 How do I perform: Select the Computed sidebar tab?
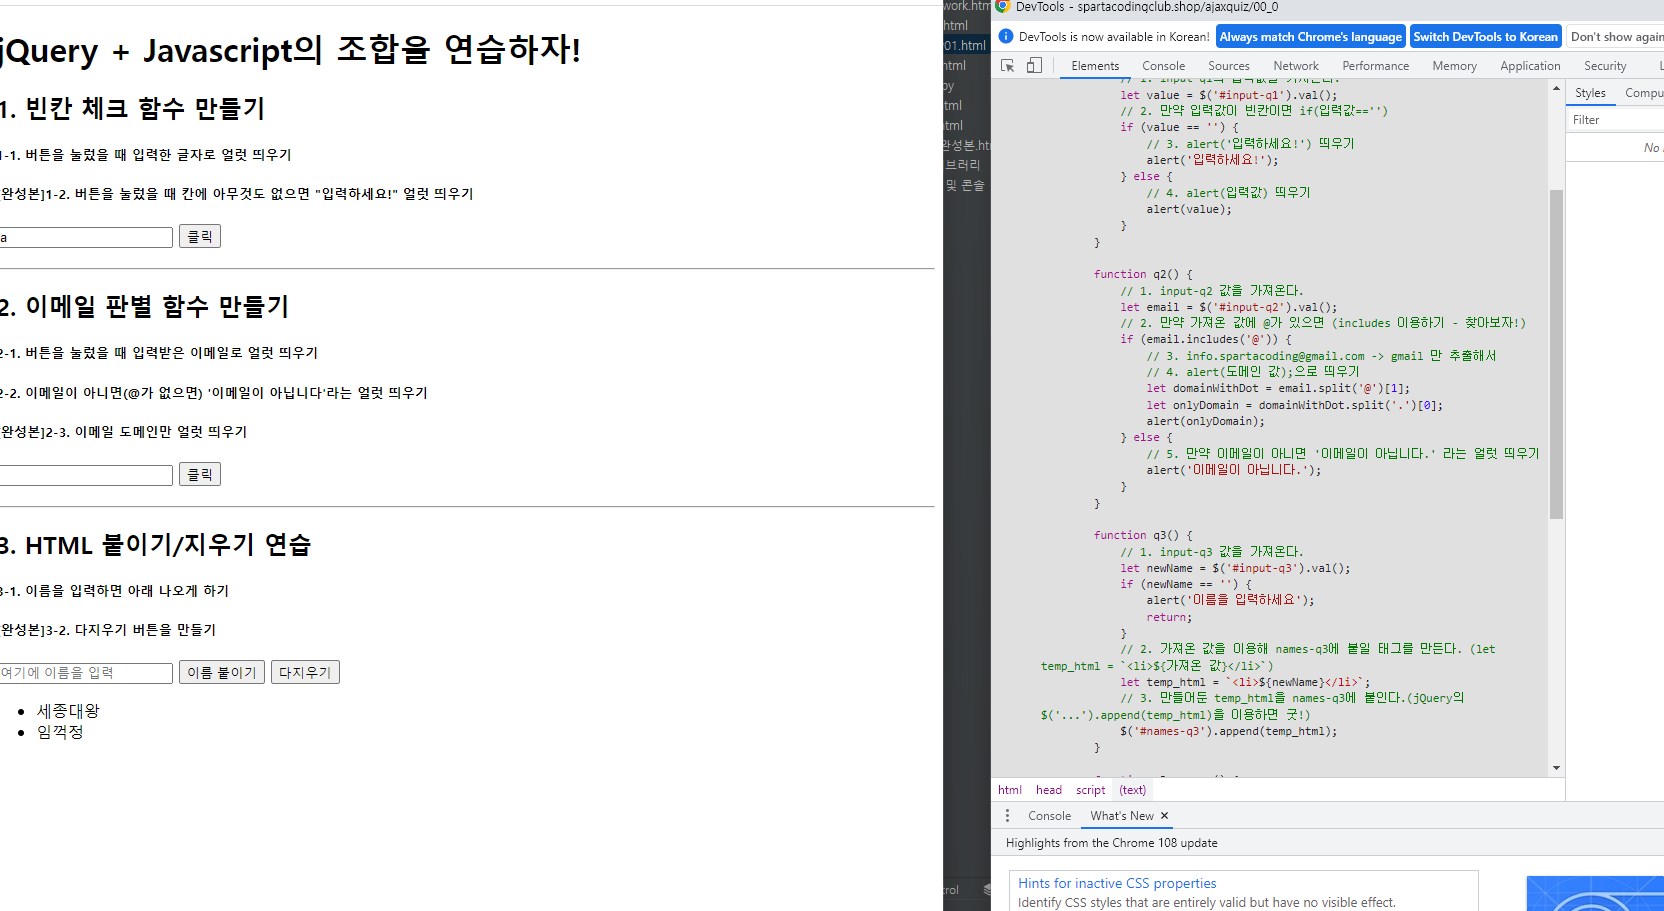coord(1644,93)
